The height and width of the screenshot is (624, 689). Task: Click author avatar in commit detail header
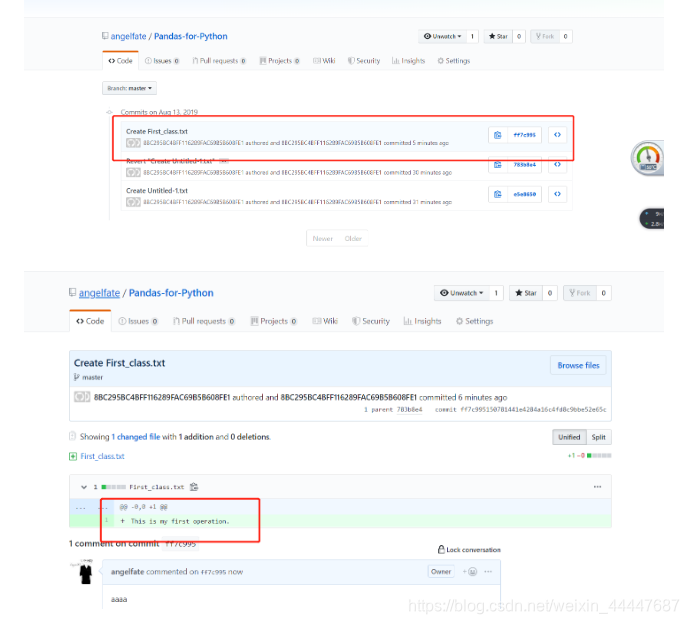82,397
